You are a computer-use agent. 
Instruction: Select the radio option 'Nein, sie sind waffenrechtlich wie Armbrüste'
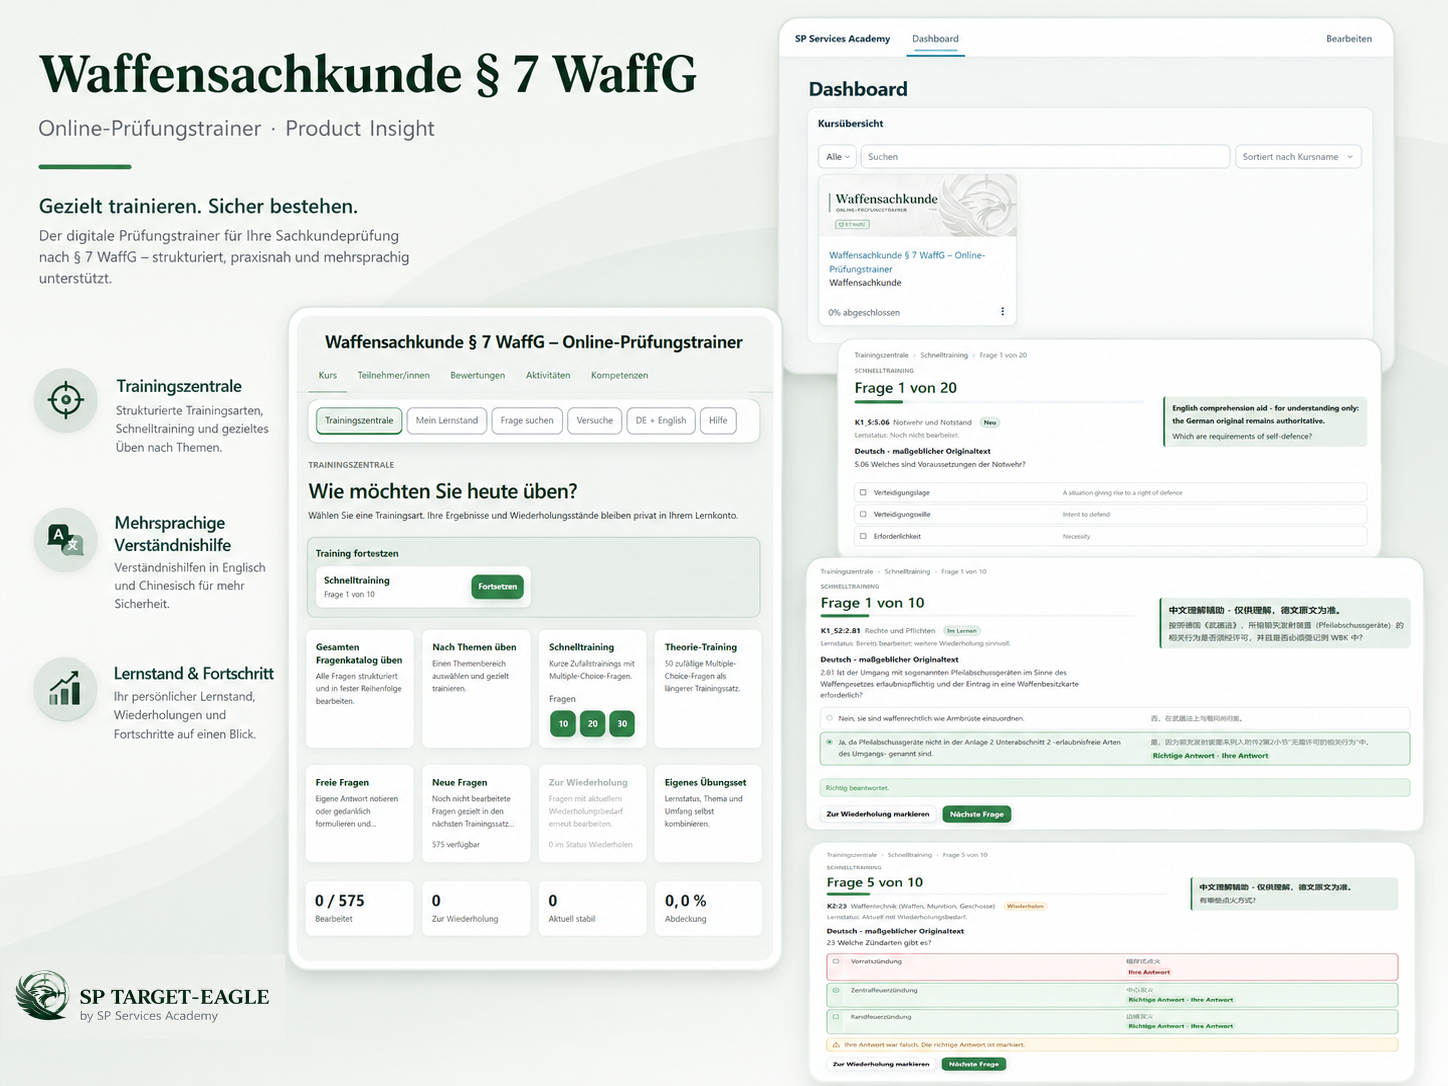click(x=829, y=718)
